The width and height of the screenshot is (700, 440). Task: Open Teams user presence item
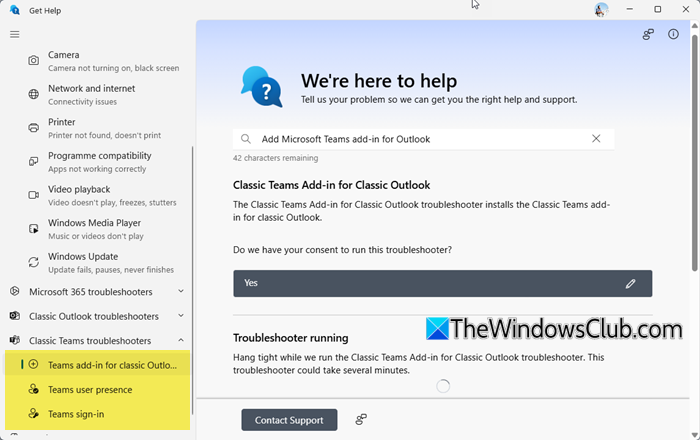98,389
